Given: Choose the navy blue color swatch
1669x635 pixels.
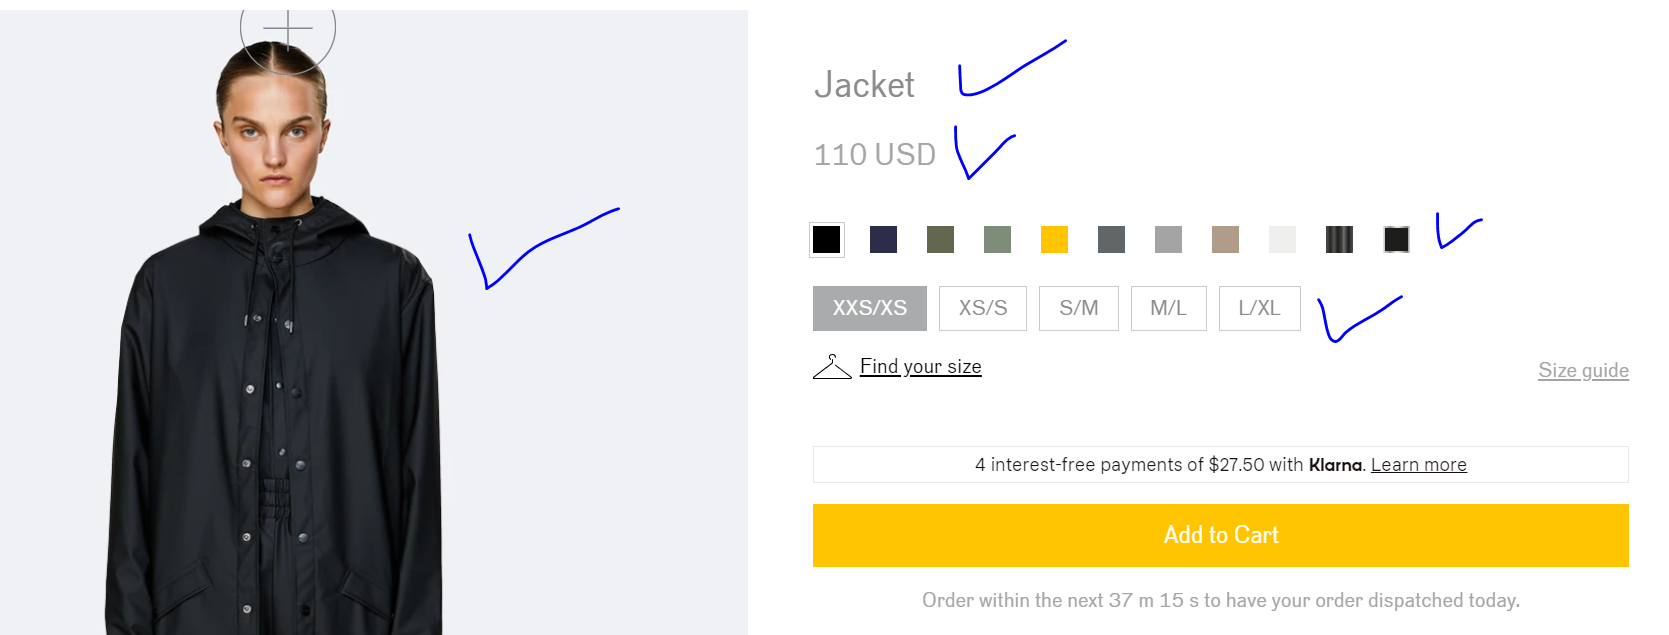Looking at the screenshot, I should [x=884, y=240].
